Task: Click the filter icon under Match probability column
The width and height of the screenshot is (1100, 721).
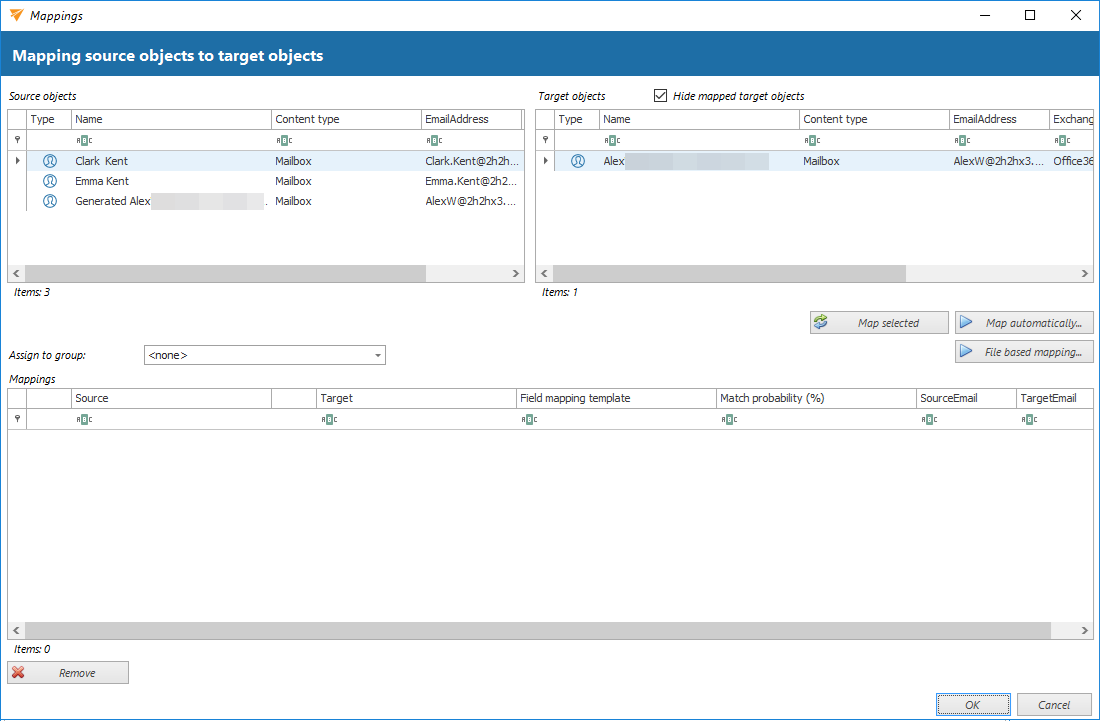Action: click(x=729, y=420)
